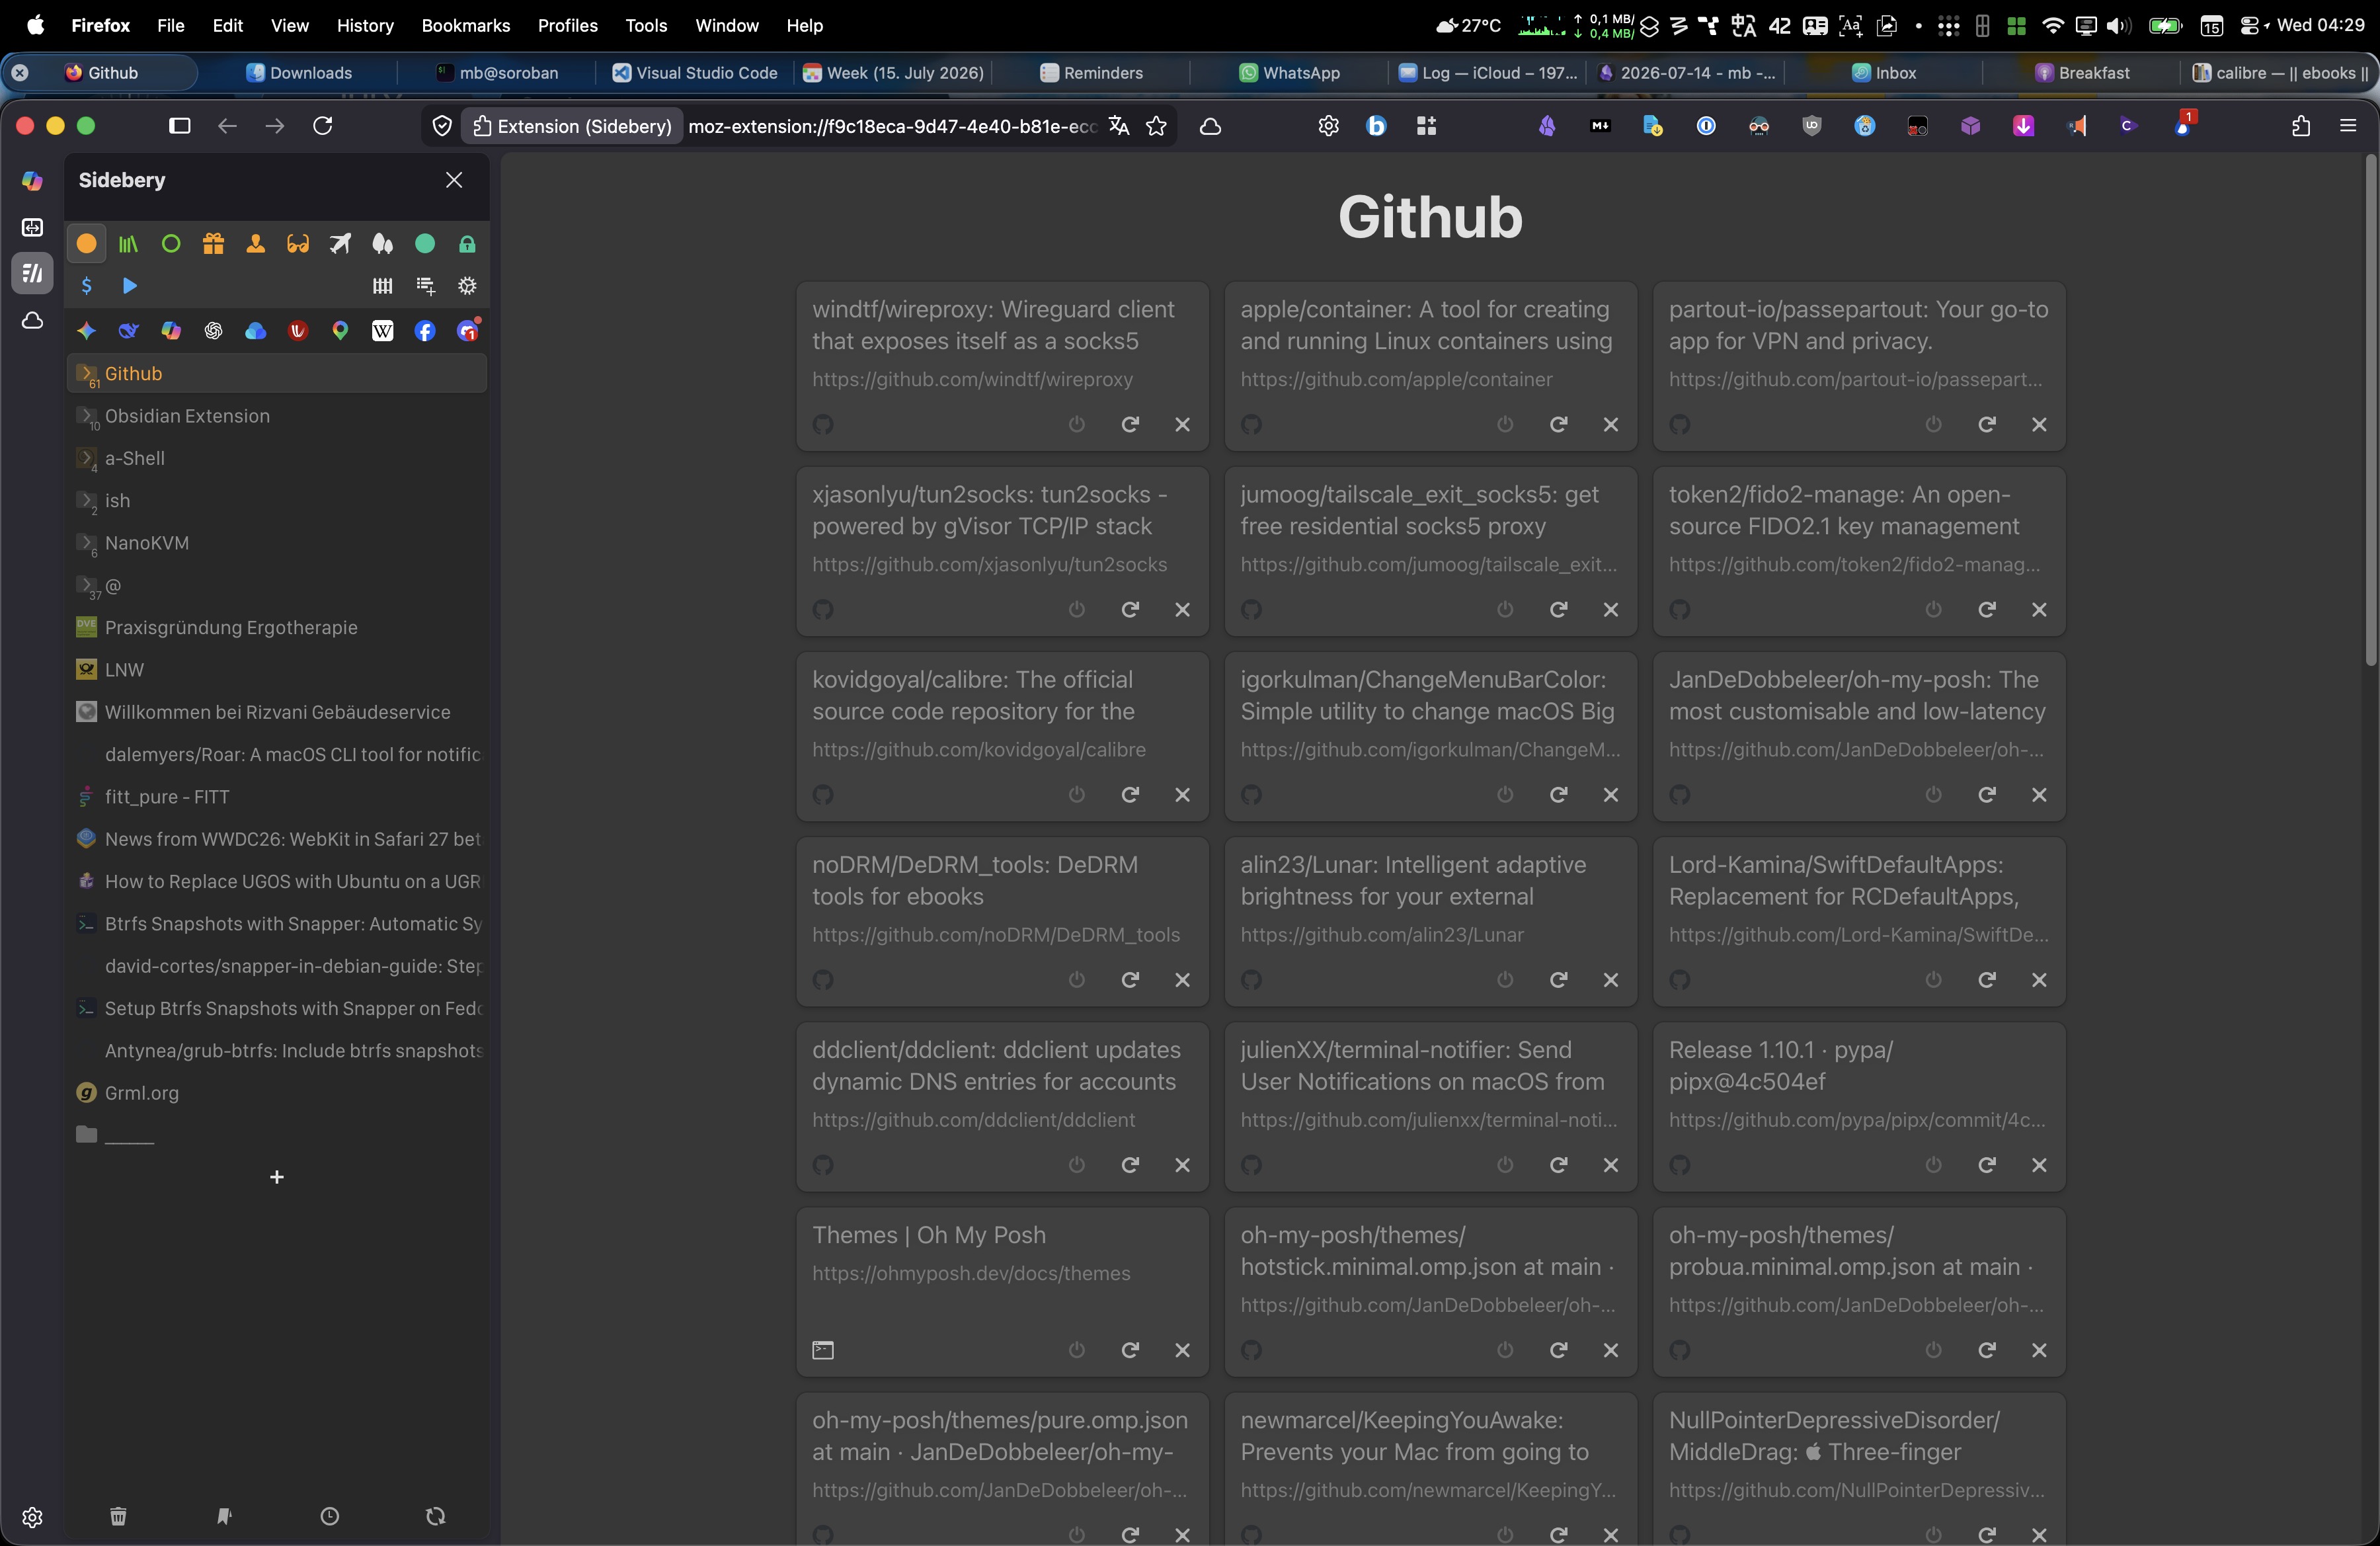Image resolution: width=2380 pixels, height=1546 pixels.
Task: Open the Bookmarks menu in menu bar
Action: 466,25
